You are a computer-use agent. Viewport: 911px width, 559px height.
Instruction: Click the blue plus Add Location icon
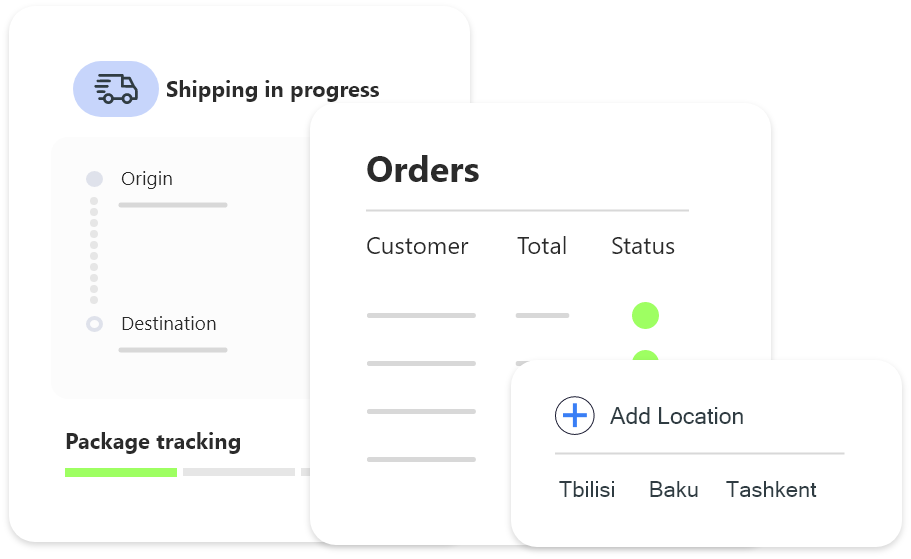click(574, 415)
